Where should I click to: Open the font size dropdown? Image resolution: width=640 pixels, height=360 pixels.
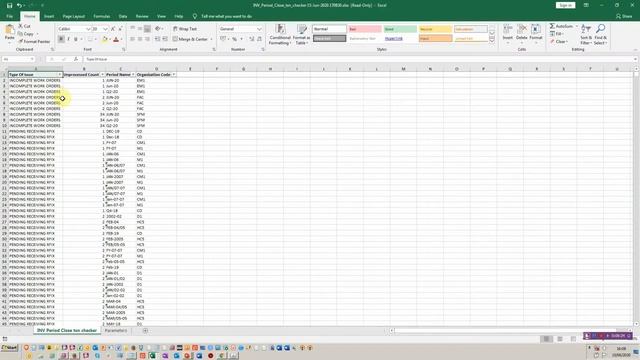[105, 29]
